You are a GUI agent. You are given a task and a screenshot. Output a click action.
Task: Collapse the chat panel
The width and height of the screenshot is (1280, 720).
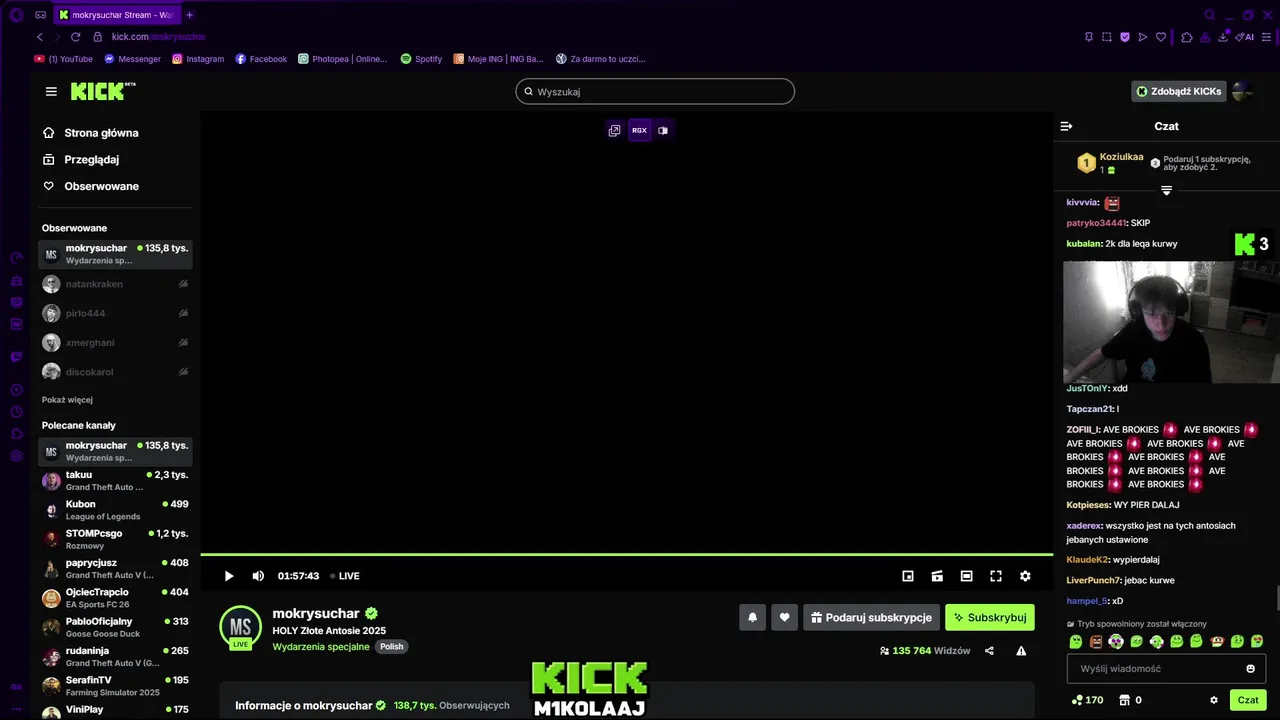coord(1066,126)
